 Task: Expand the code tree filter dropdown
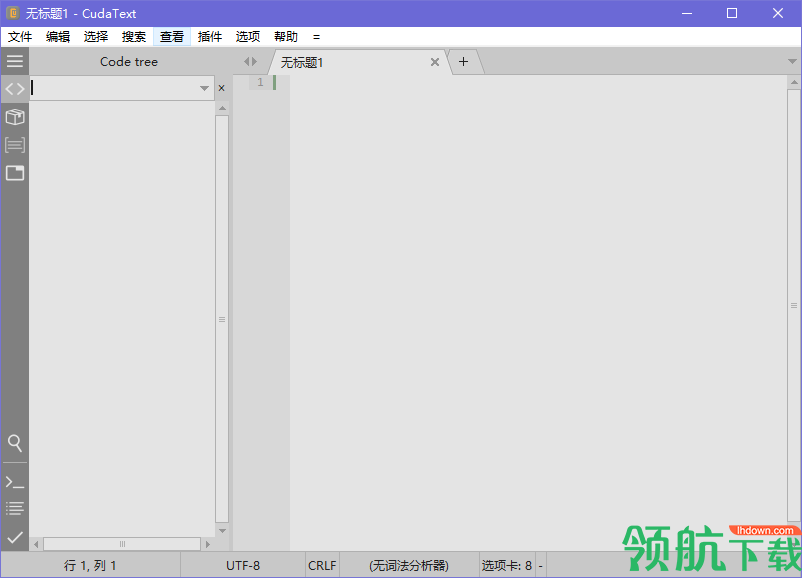point(205,88)
